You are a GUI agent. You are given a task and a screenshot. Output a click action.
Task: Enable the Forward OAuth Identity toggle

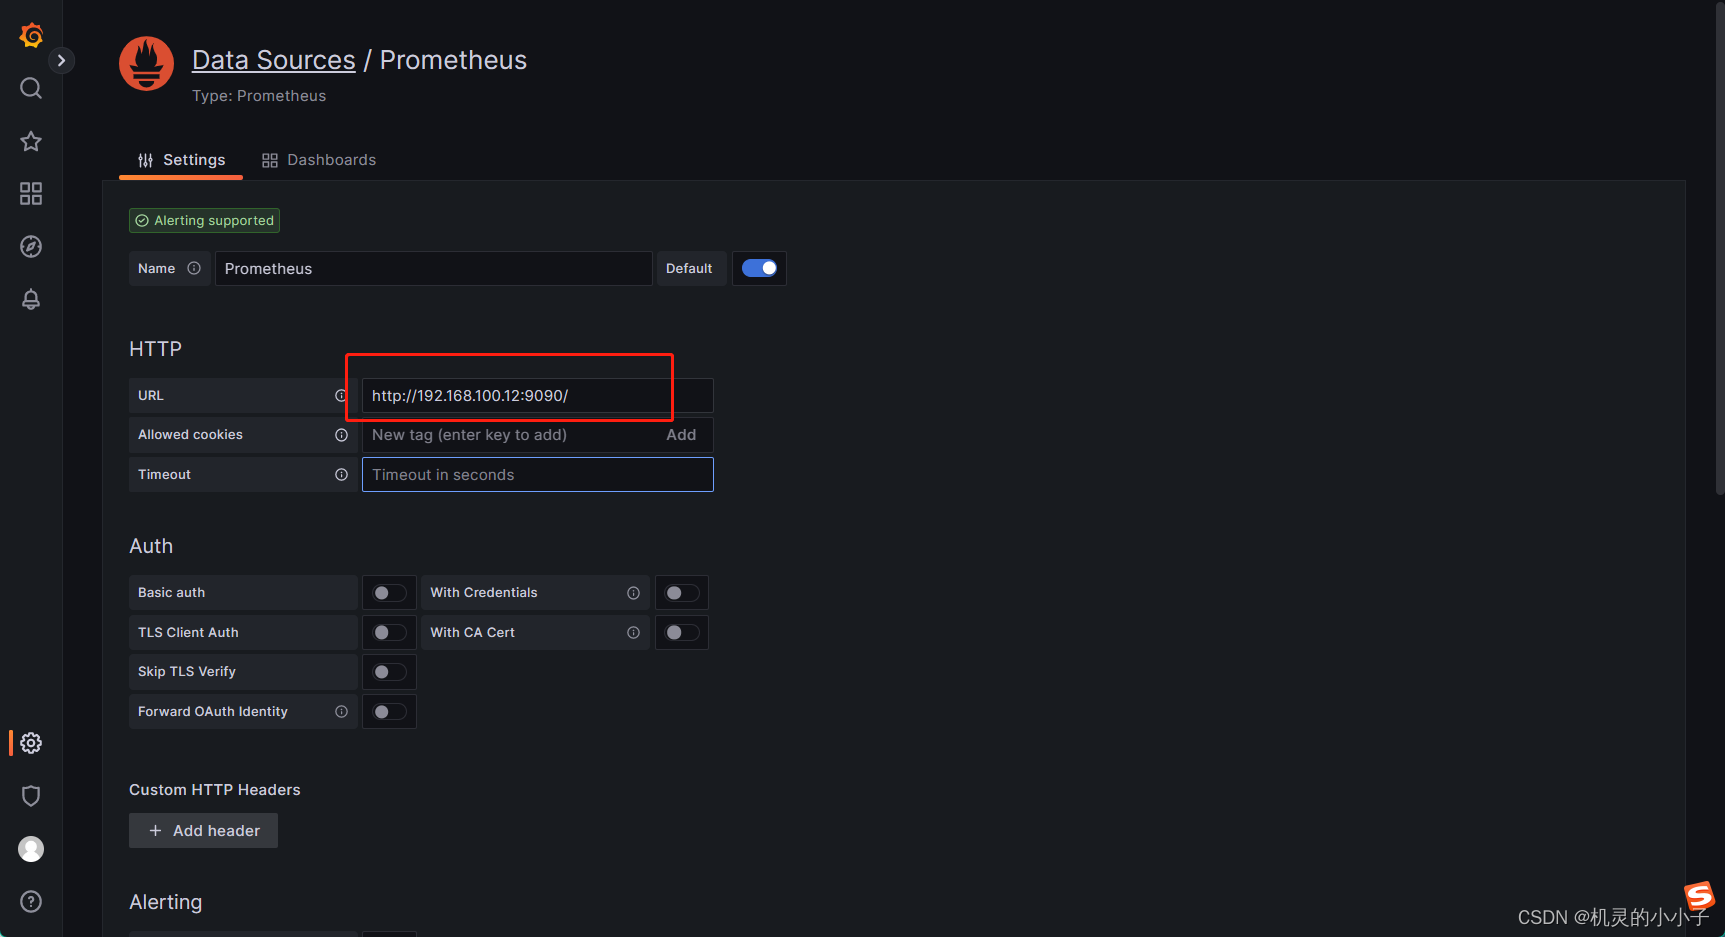(x=389, y=712)
